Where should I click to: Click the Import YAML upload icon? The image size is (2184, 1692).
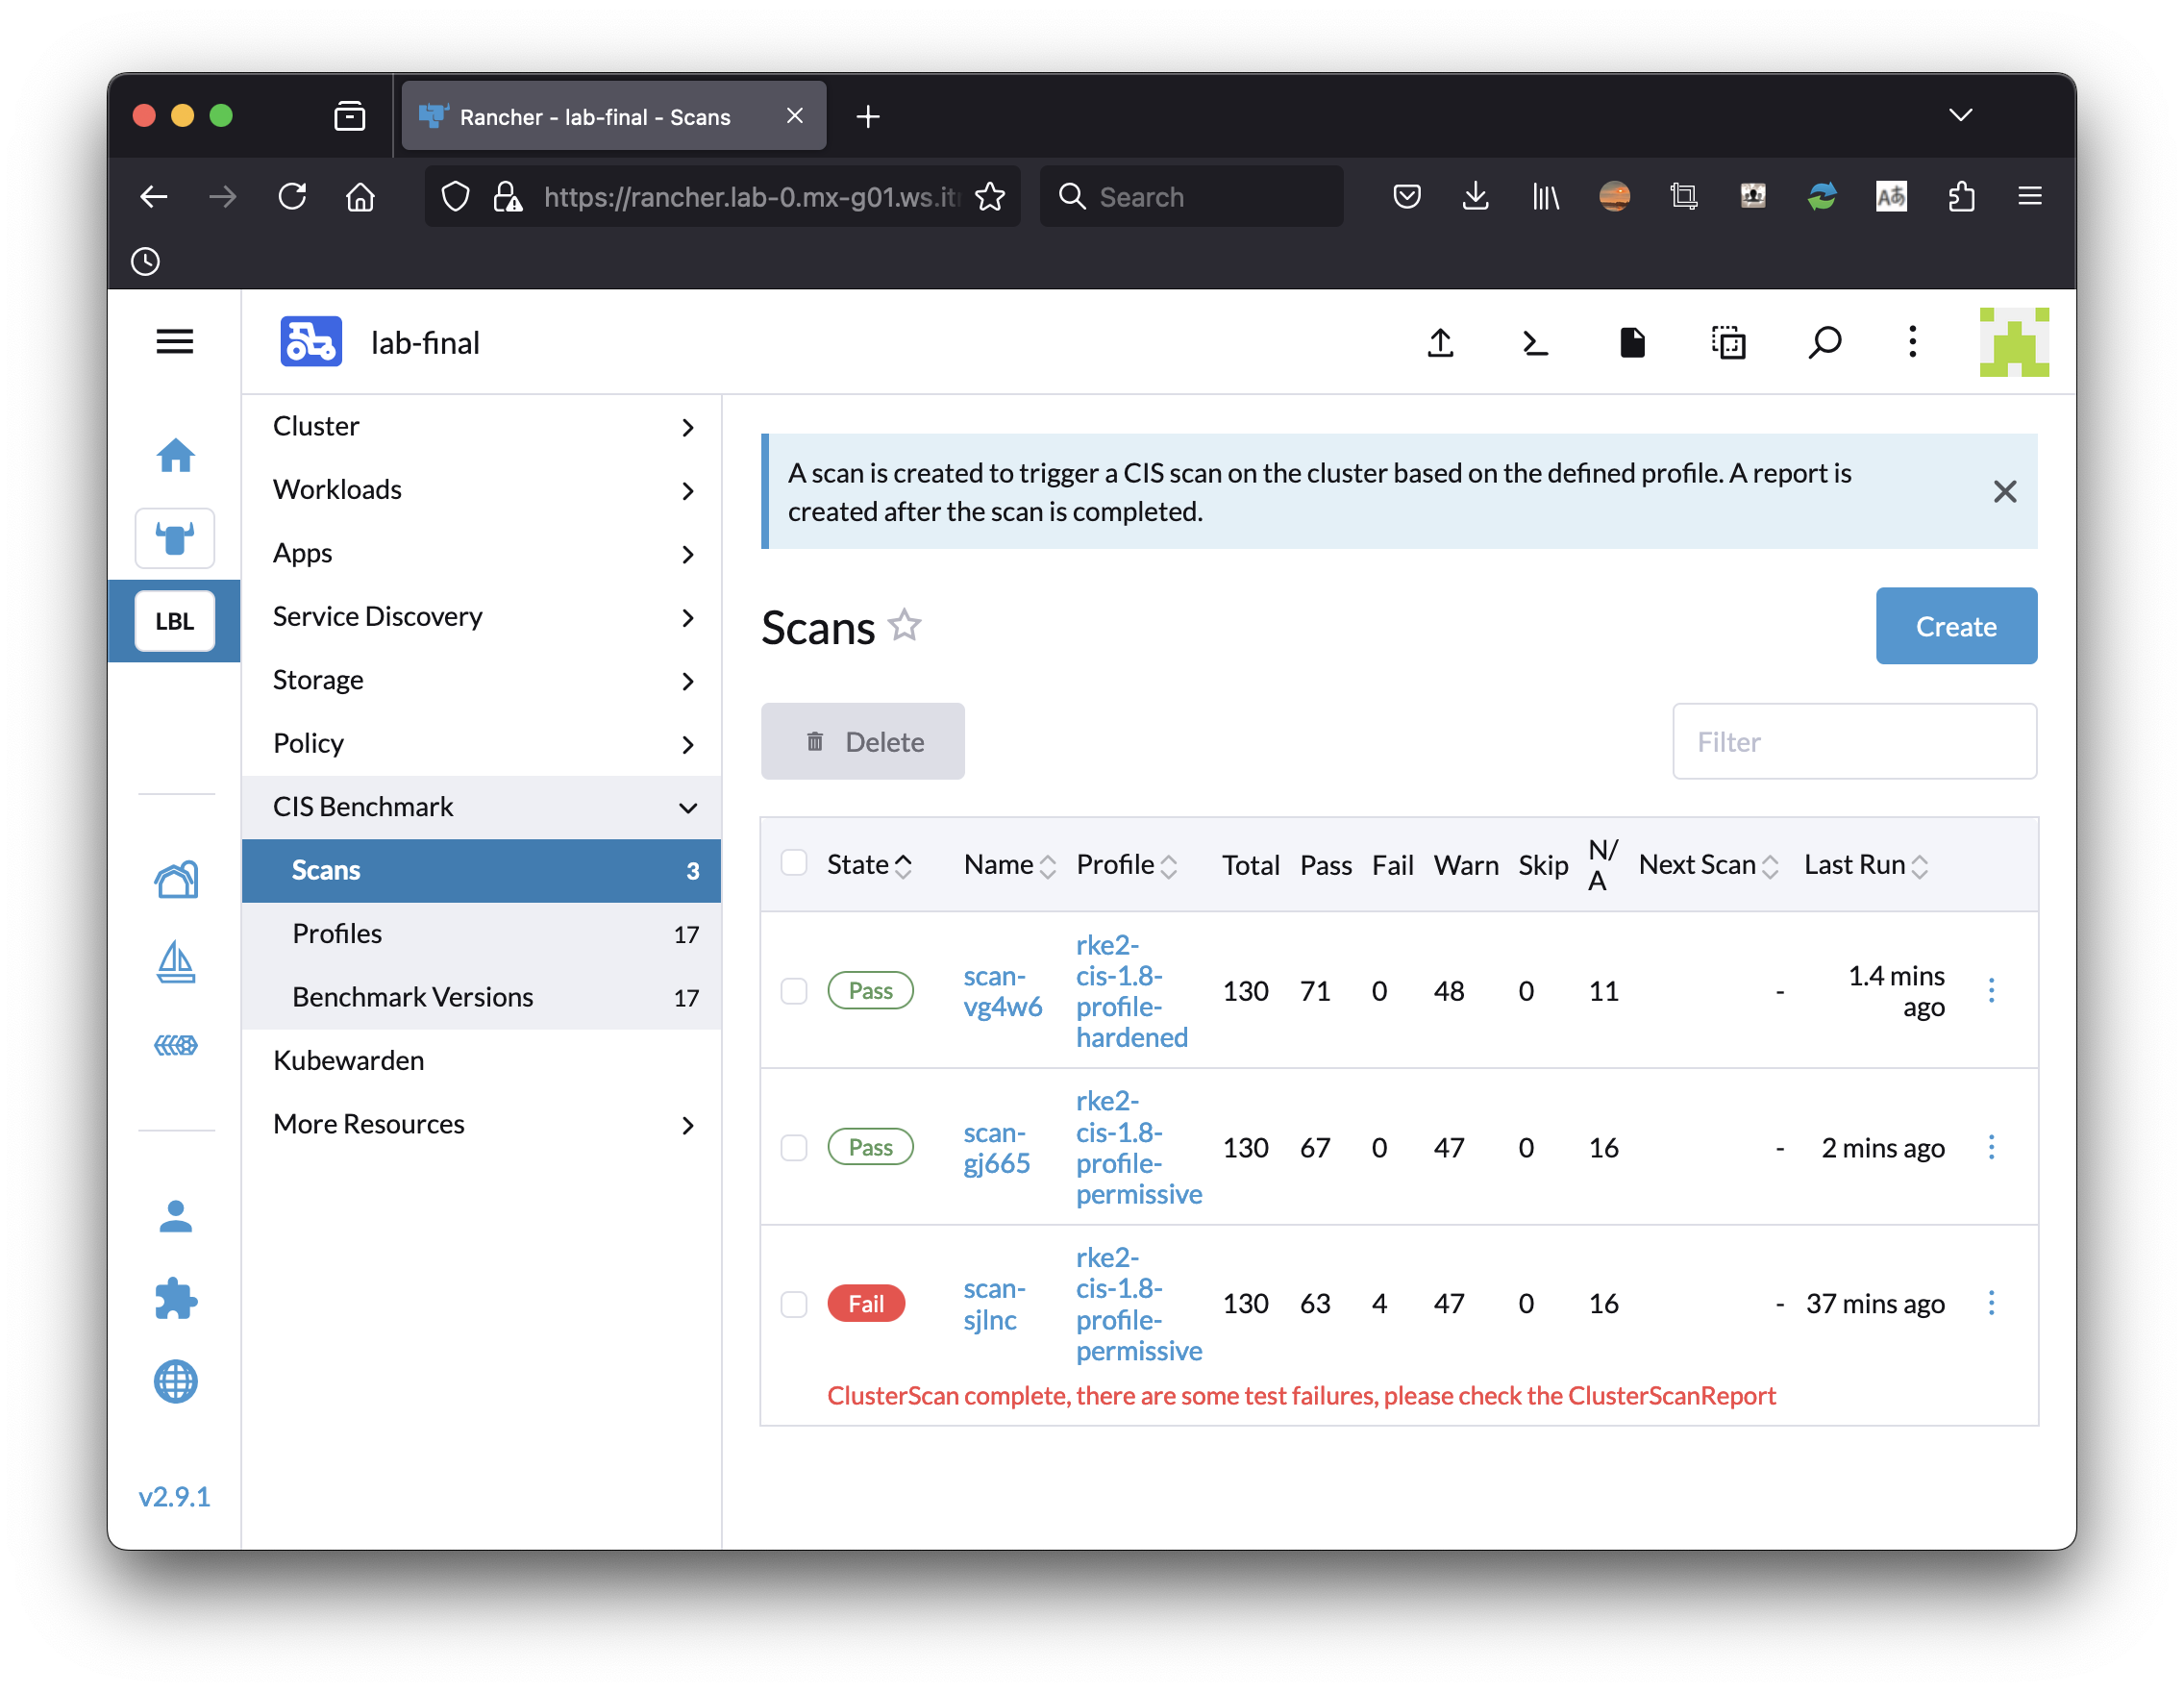pos(1440,343)
